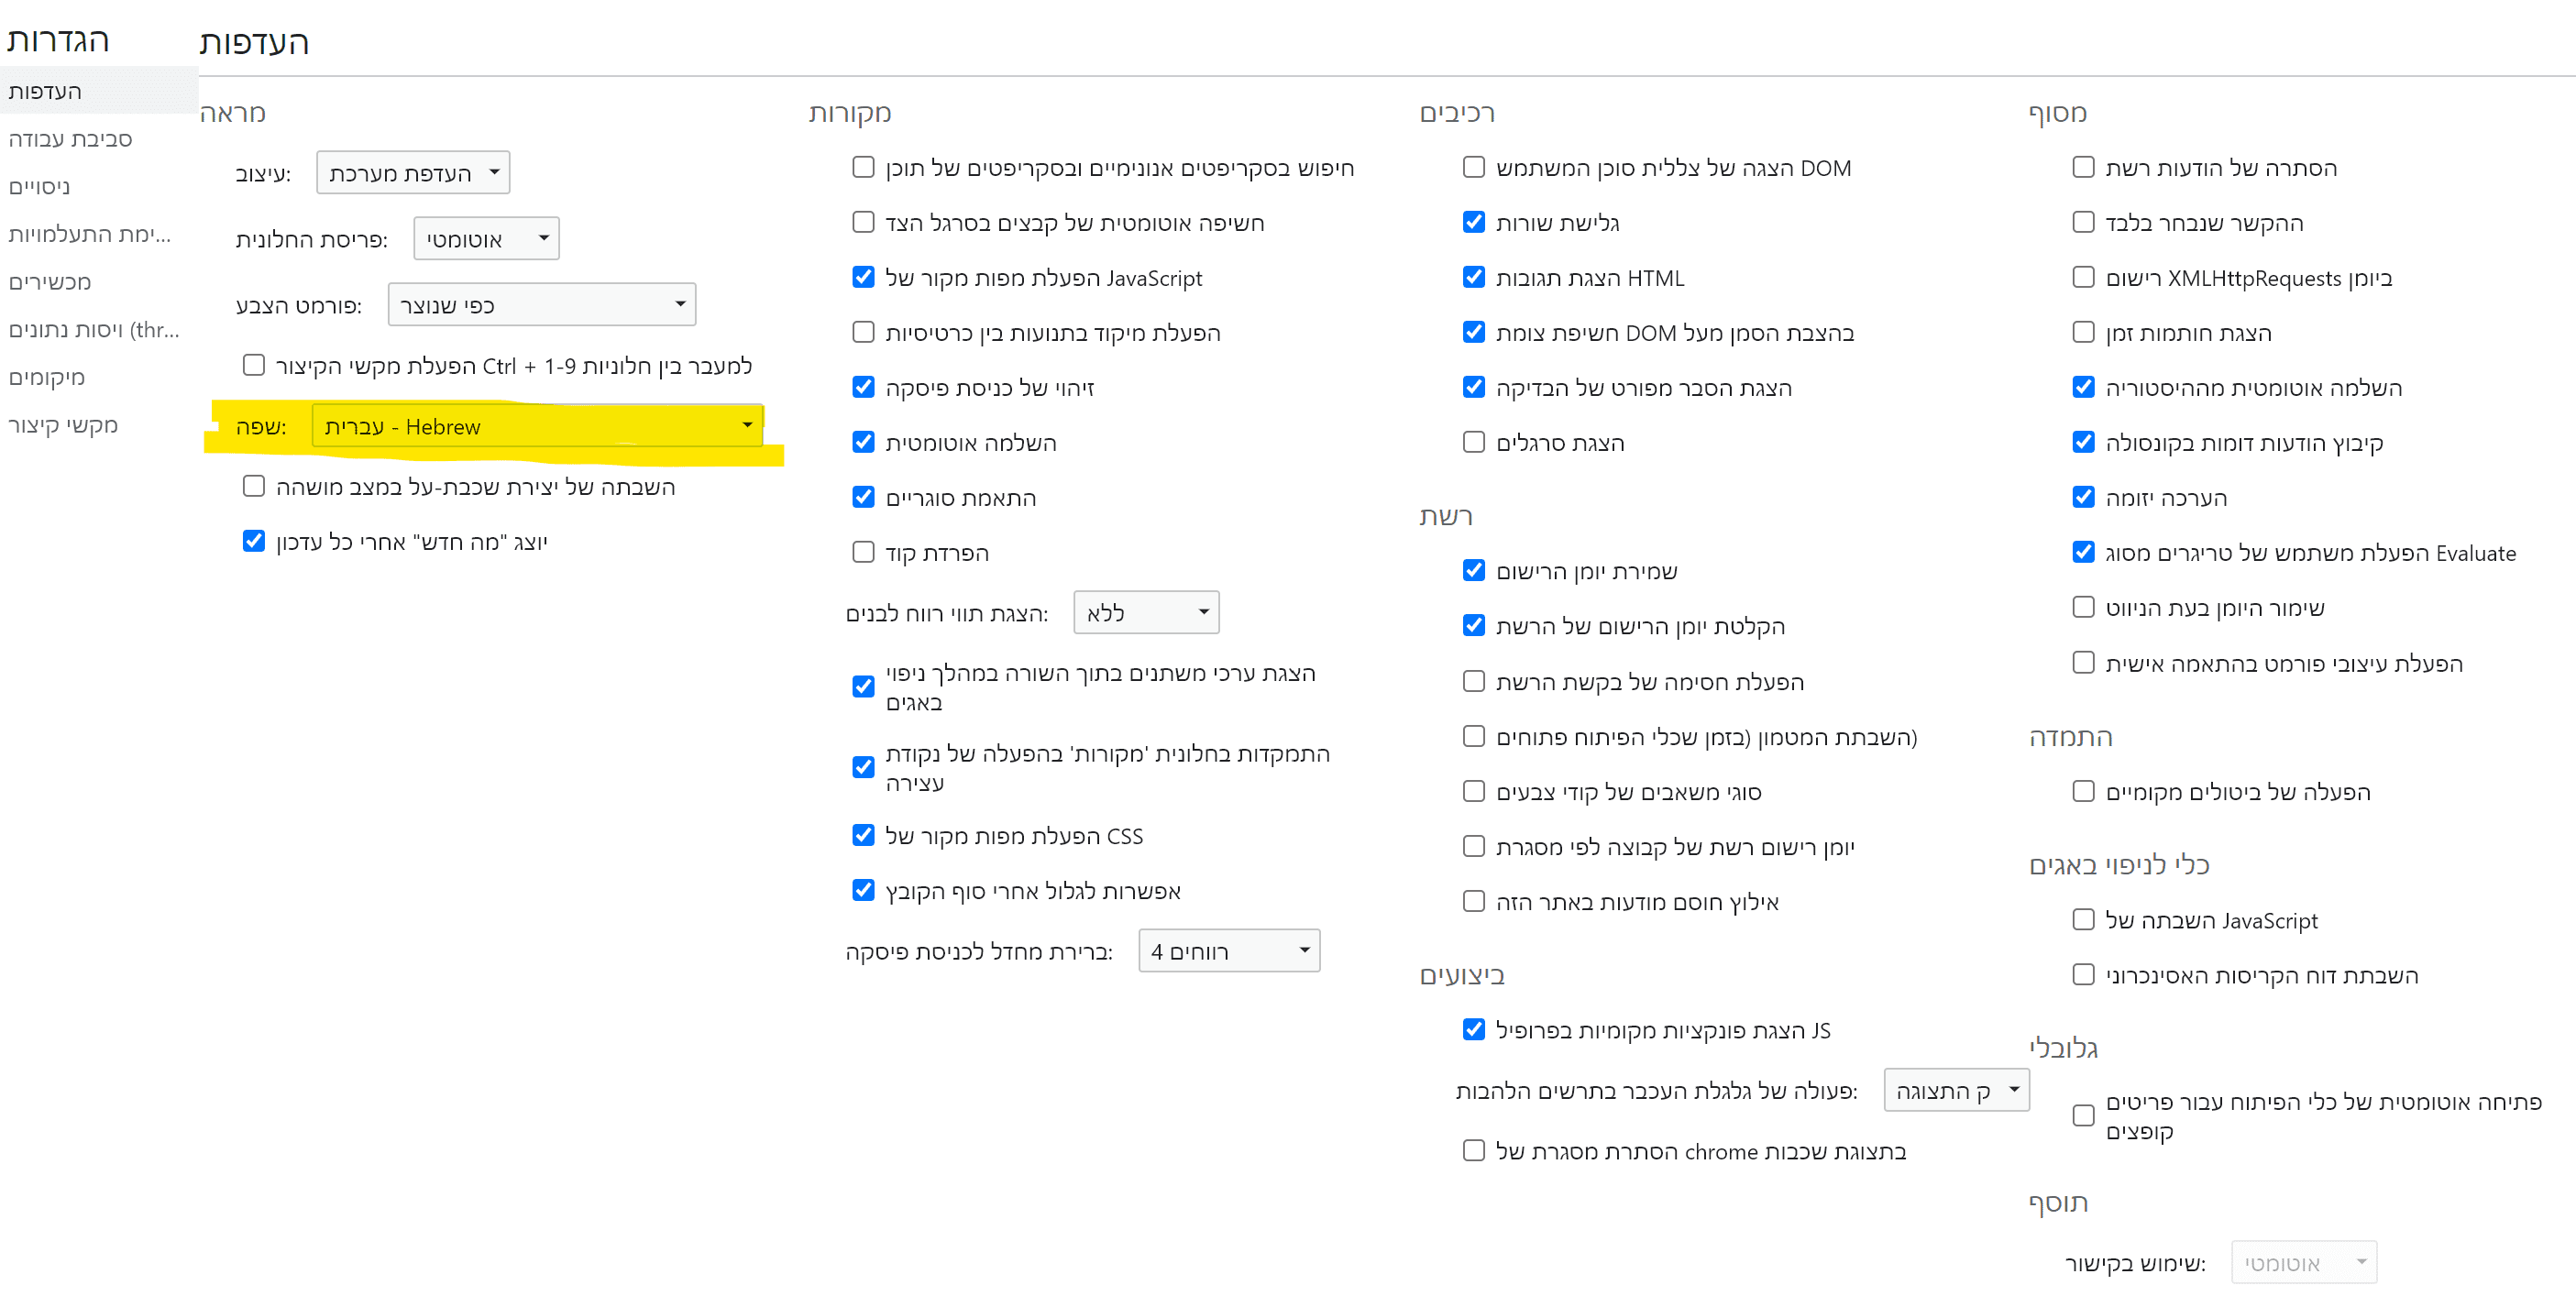The height and width of the screenshot is (1307, 2576).
Task: Open the ניסויים settings tab
Action: [40, 187]
